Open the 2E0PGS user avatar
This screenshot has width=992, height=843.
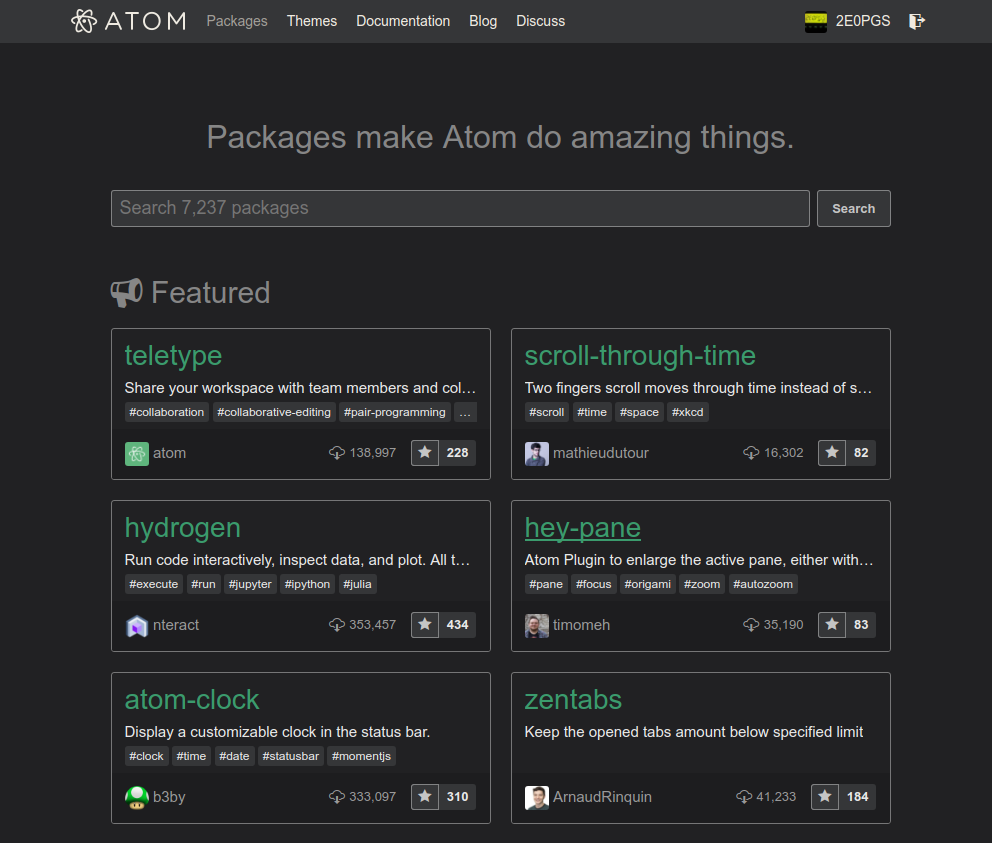pyautogui.click(x=815, y=22)
